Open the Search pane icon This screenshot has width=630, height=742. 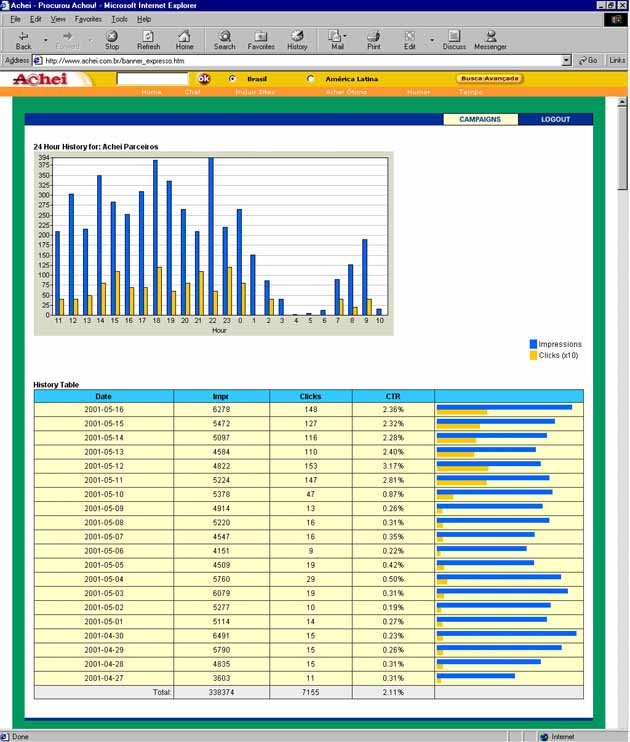tap(225, 39)
